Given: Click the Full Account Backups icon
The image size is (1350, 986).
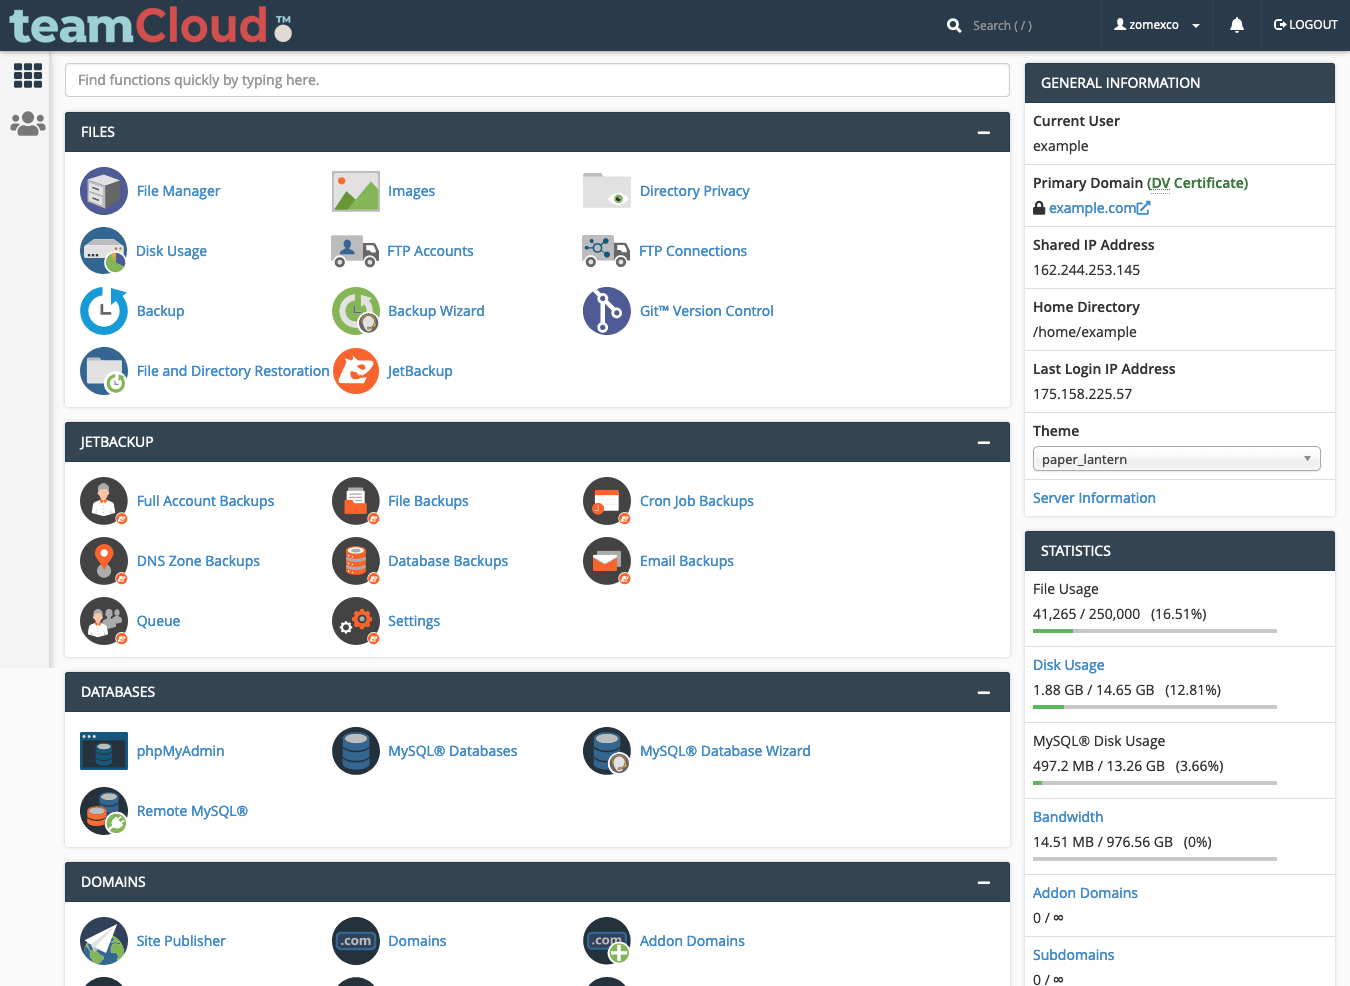Looking at the screenshot, I should tap(104, 501).
